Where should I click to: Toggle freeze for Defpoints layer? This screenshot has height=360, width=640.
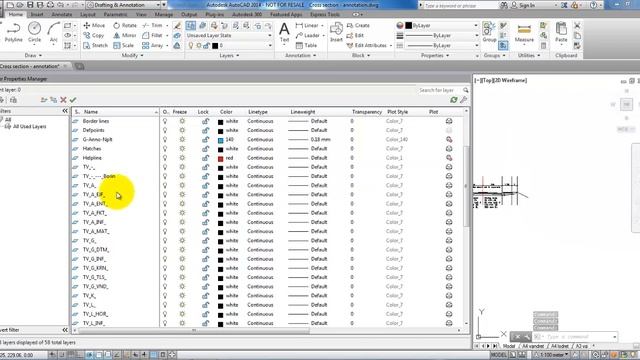[x=182, y=130]
